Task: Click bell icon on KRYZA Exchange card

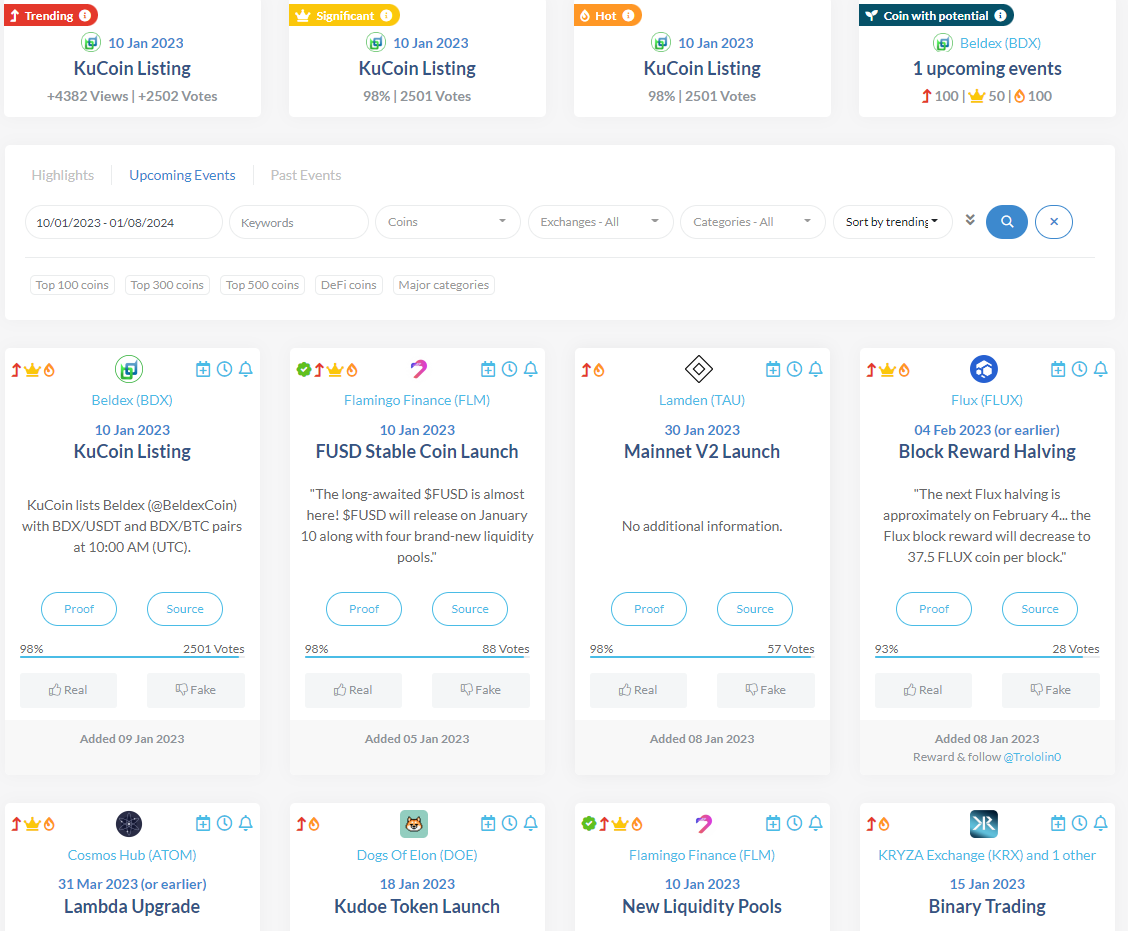Action: (1100, 823)
